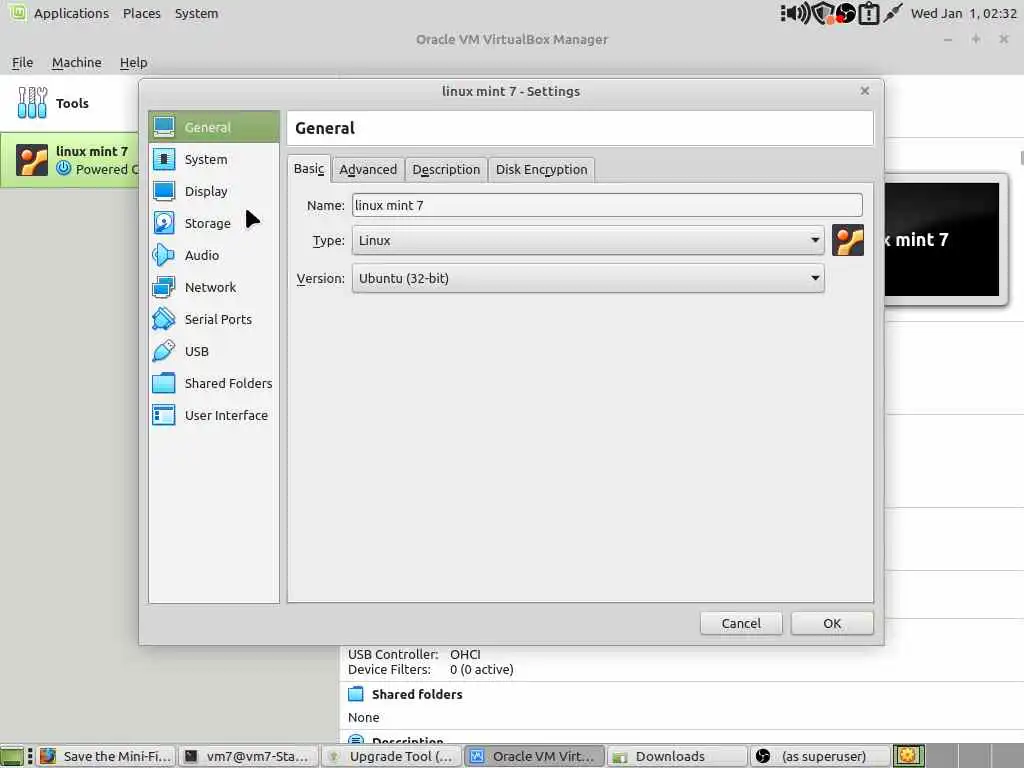Switch to Oracle VM Virt... taskbar window
Viewport: 1024px width, 768px height.
(x=534, y=756)
